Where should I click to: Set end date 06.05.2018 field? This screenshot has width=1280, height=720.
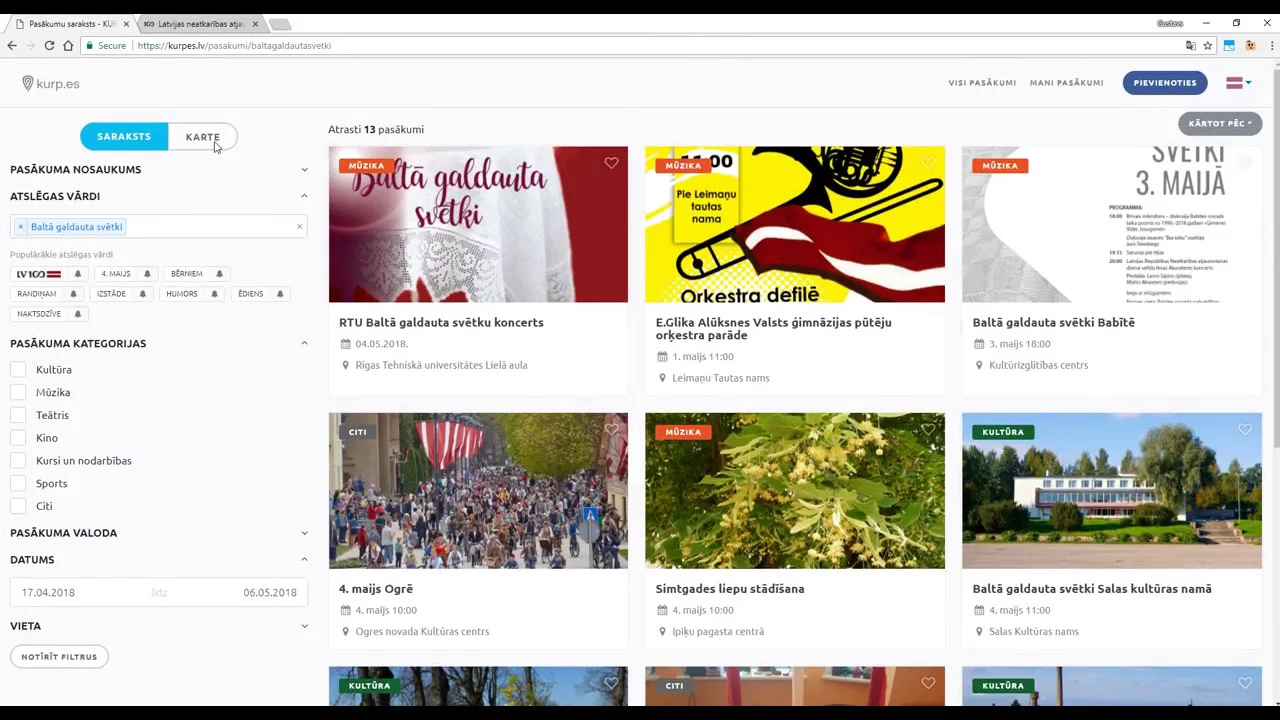click(x=270, y=593)
